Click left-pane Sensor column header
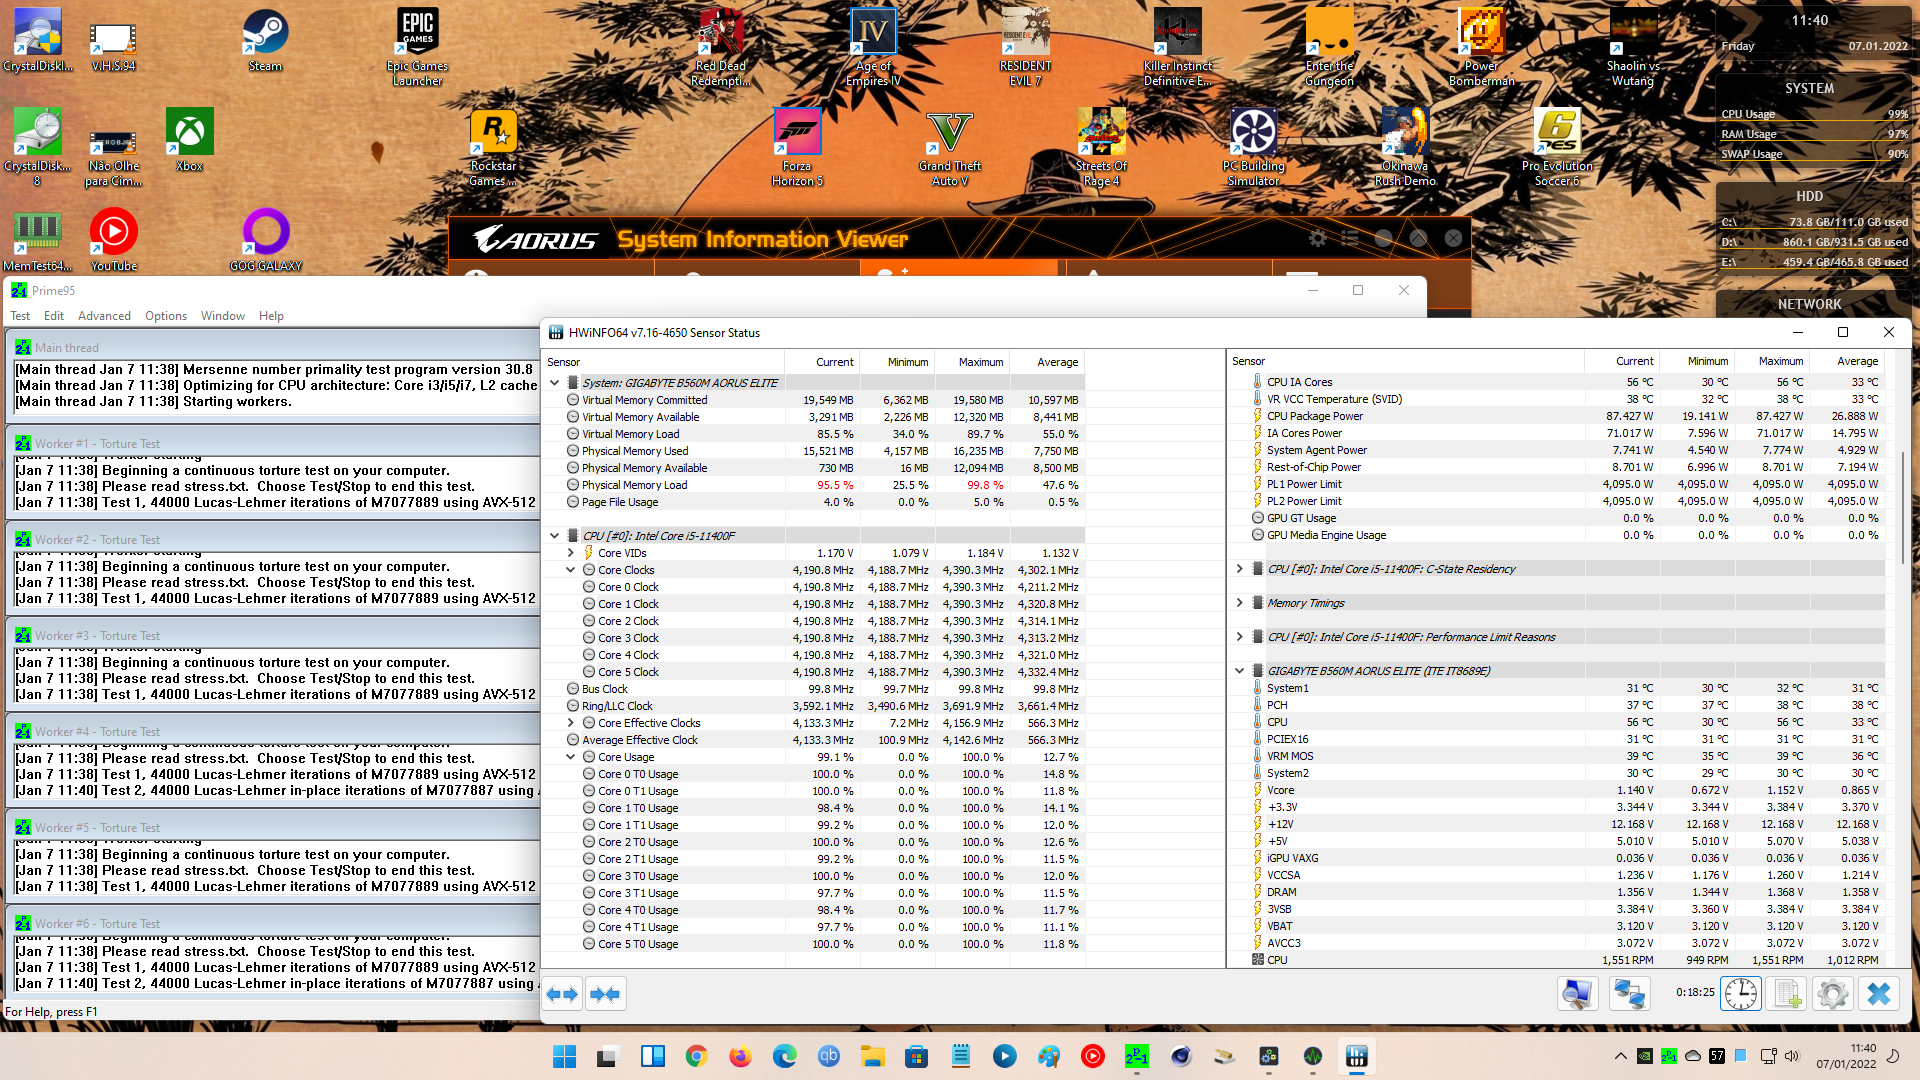The image size is (1920, 1080). [x=664, y=362]
